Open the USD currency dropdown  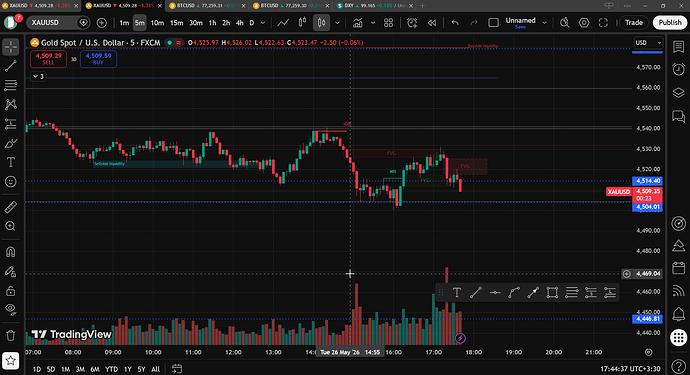(648, 43)
